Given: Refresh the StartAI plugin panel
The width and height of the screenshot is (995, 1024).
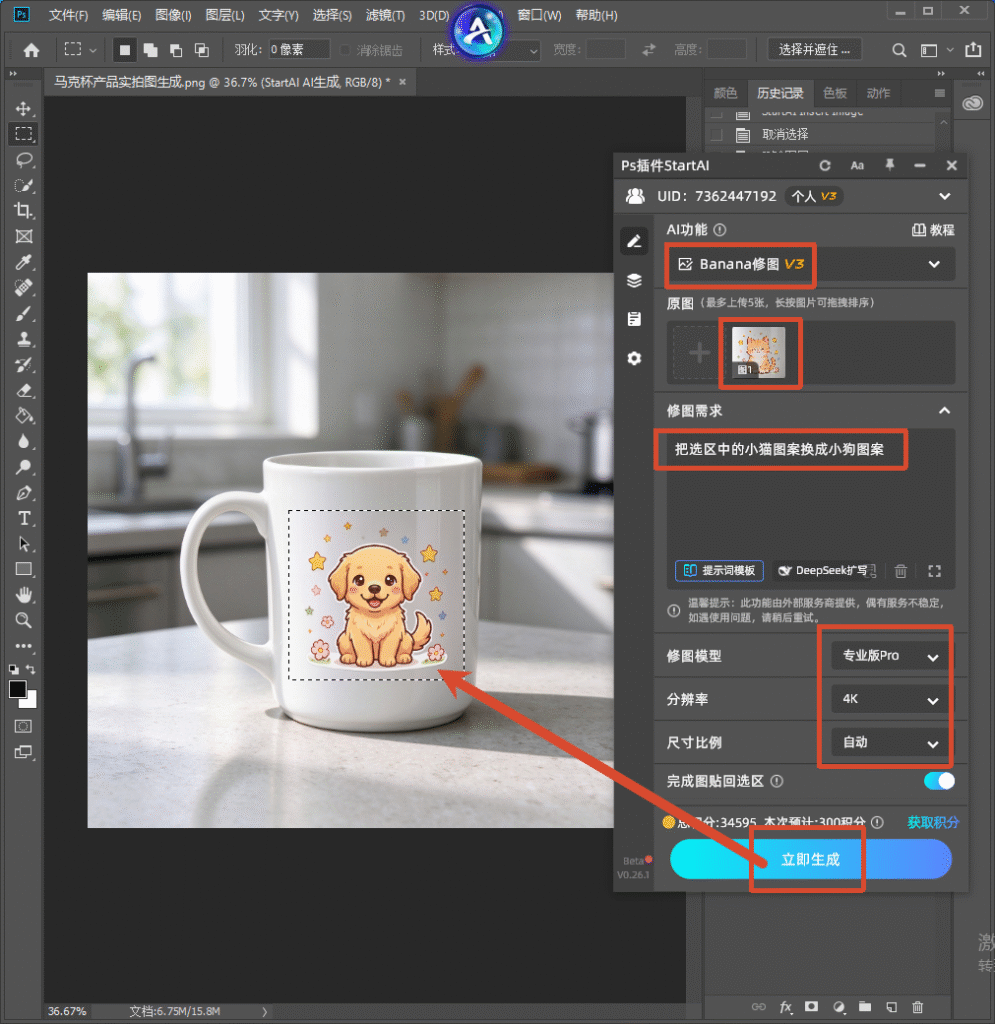Looking at the screenshot, I should pos(825,166).
